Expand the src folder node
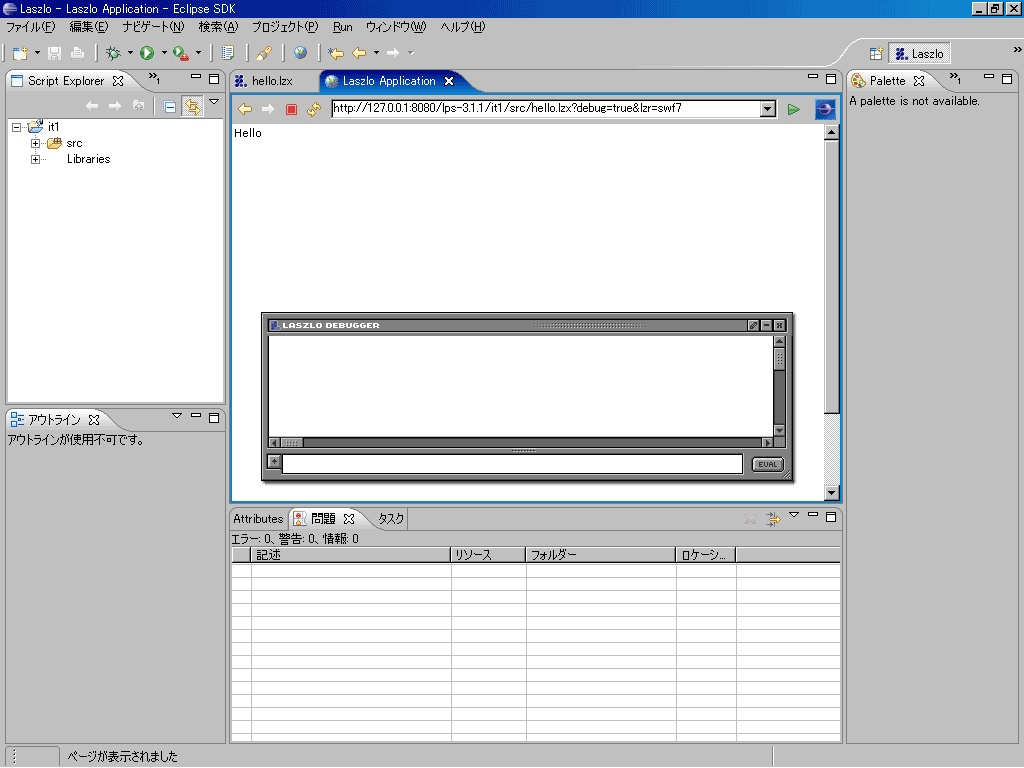This screenshot has height=768, width=1024. point(35,143)
